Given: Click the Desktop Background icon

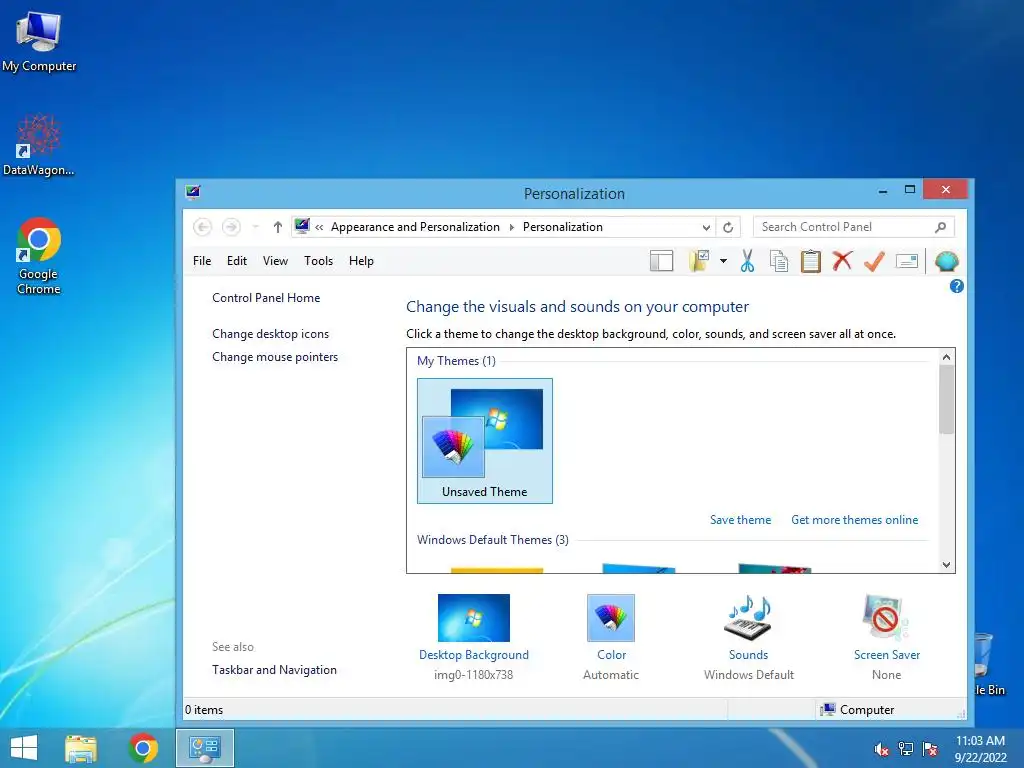Looking at the screenshot, I should click(x=473, y=618).
